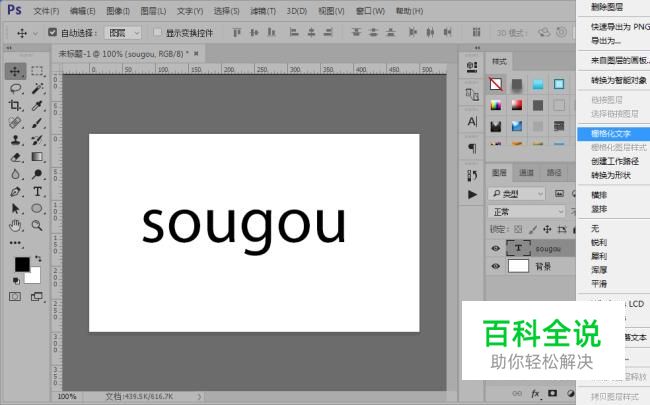Click the auto-align layers icon
650x405 pixels.
(x=476, y=32)
